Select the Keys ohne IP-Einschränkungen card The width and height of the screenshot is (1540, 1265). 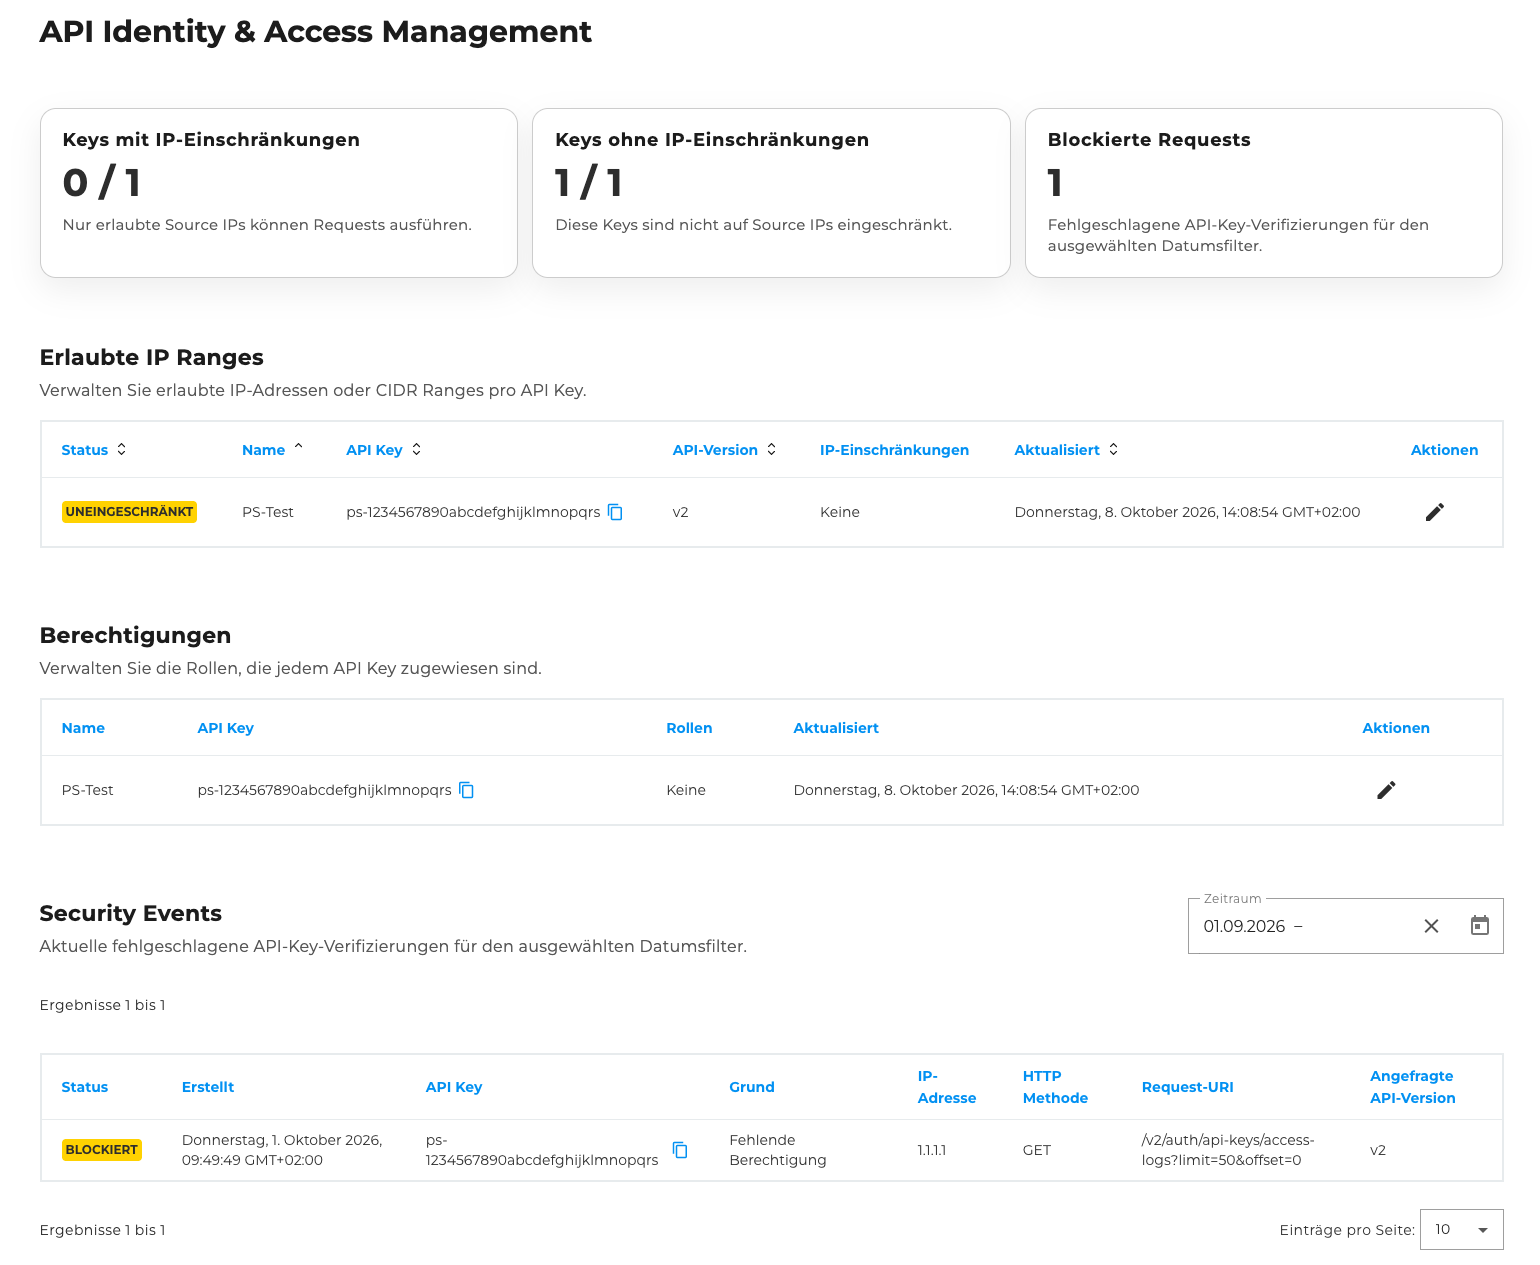click(x=771, y=193)
